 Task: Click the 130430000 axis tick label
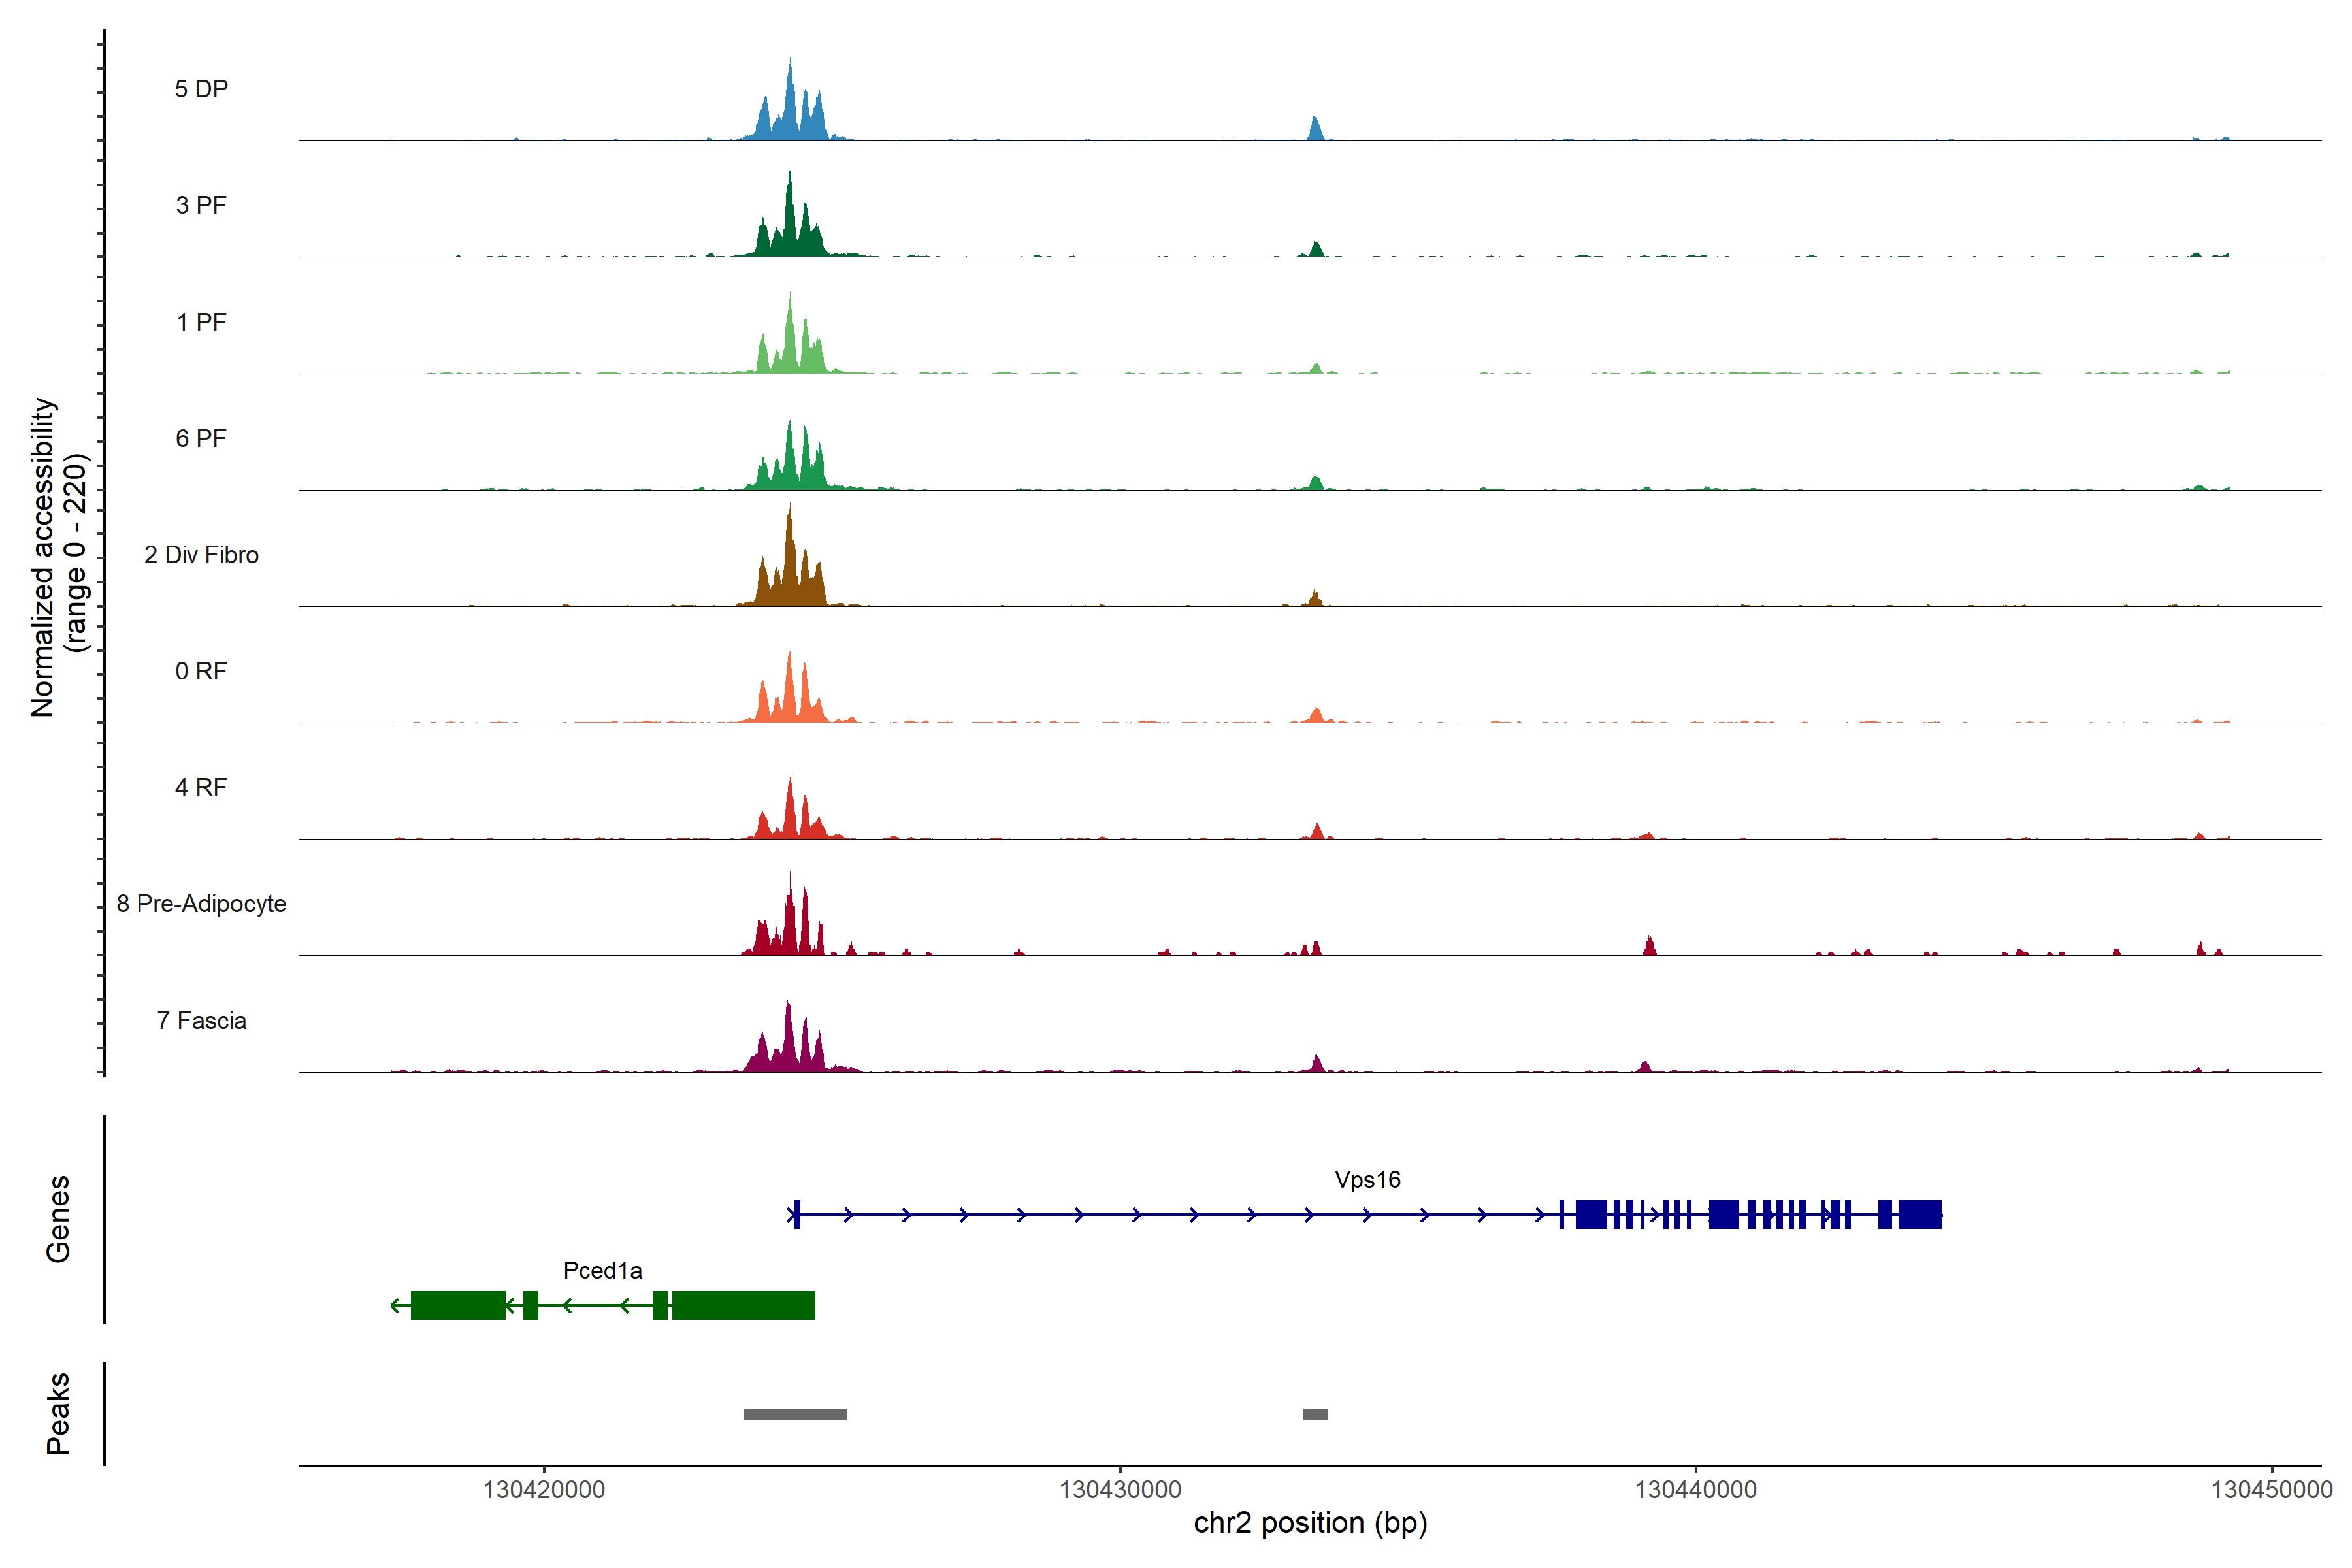tap(1120, 1490)
